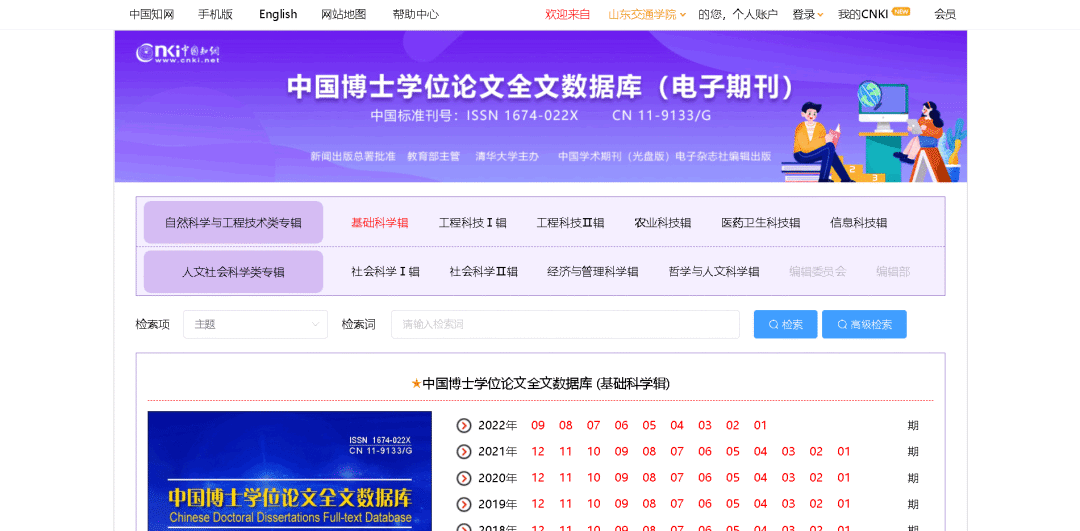Select the 社会科学Ⅱ辑 tab
The image size is (1080, 531).
click(x=484, y=271)
